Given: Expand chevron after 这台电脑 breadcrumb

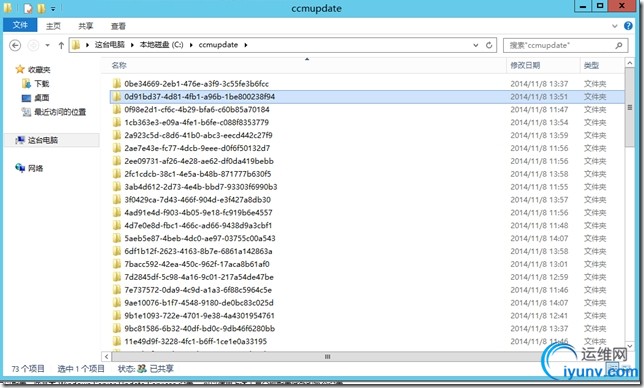Looking at the screenshot, I should (132, 45).
